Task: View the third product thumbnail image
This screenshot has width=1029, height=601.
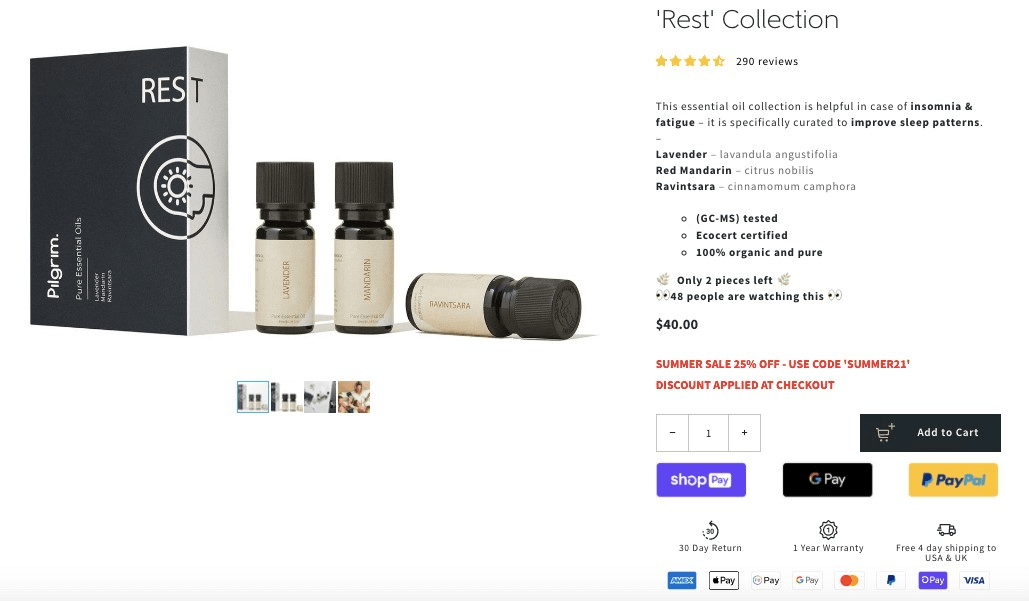Action: 320,397
